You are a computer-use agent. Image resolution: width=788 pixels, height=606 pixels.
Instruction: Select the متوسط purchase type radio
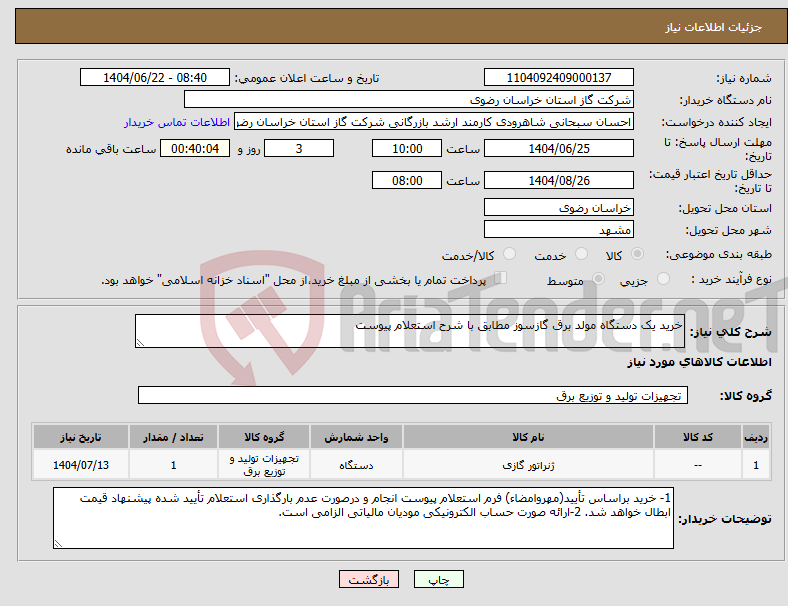coord(598,279)
